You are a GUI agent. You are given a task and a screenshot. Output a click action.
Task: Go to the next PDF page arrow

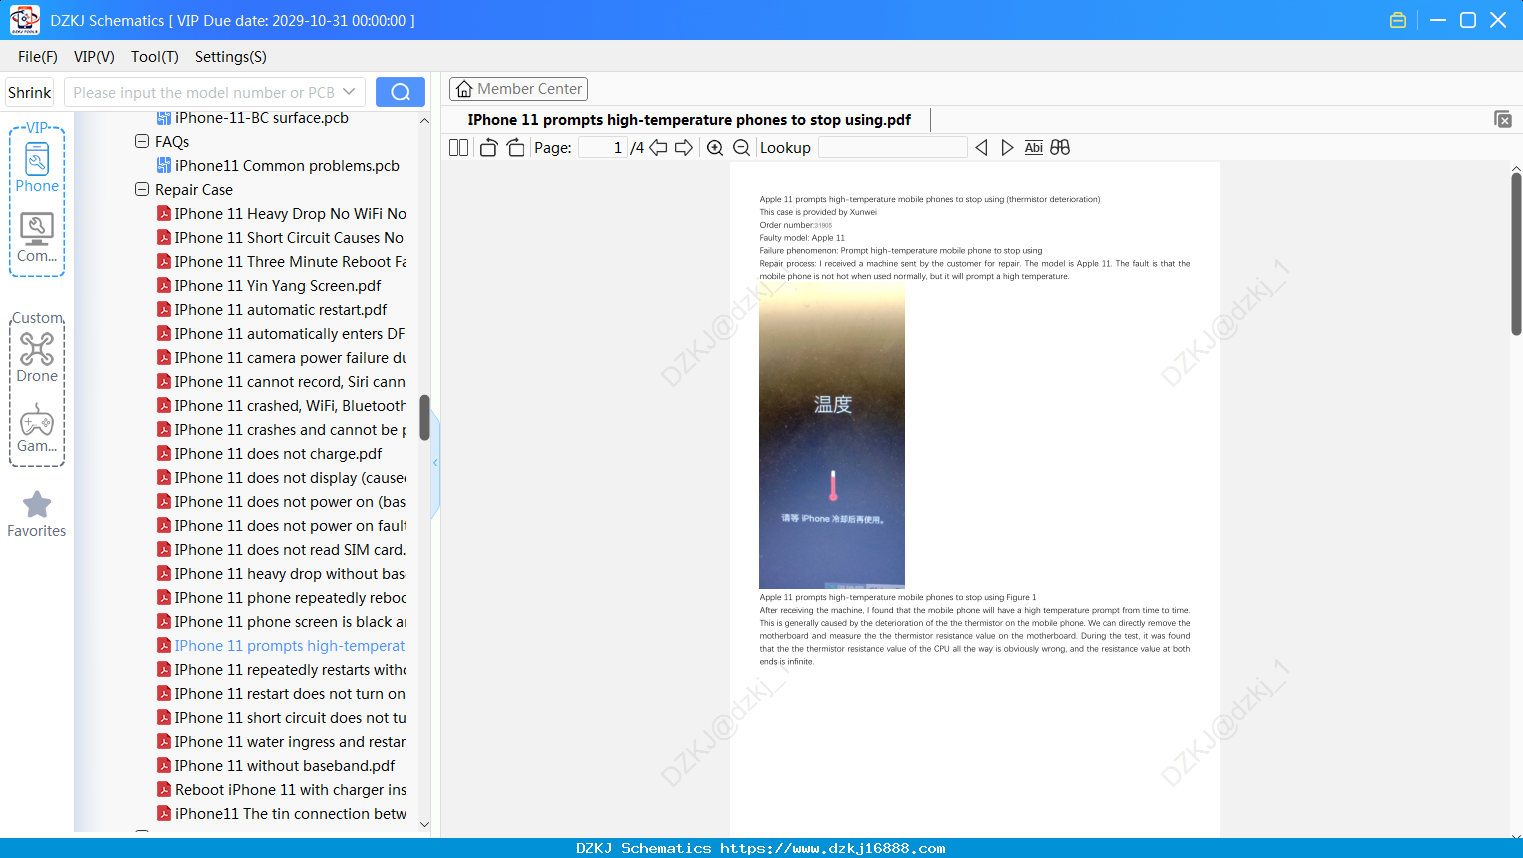pos(684,148)
